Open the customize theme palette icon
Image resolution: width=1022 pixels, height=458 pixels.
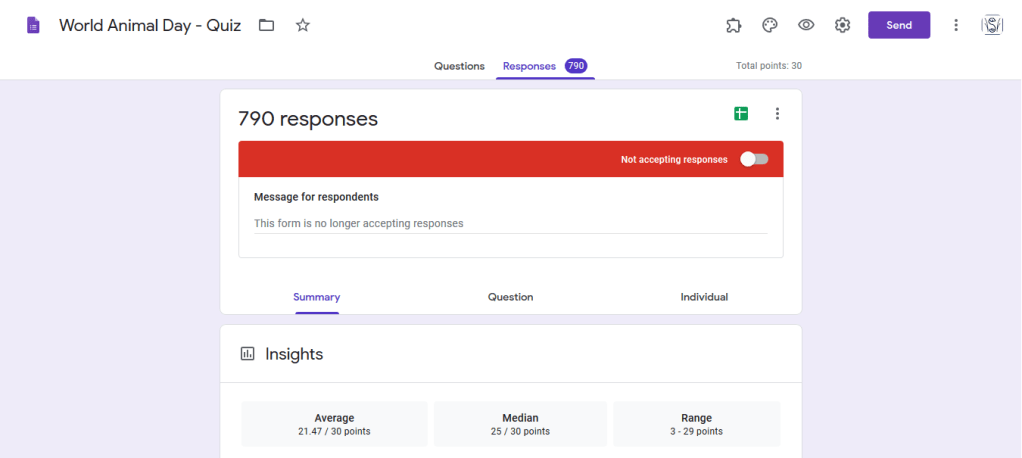[769, 25]
